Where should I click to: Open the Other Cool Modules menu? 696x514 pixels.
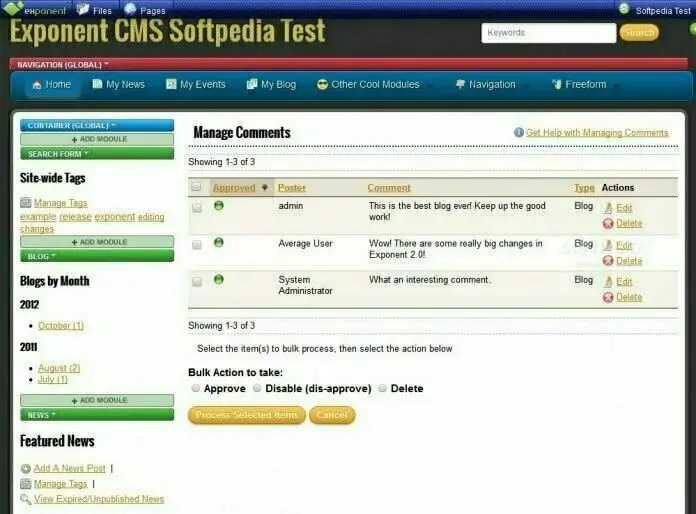tap(375, 84)
